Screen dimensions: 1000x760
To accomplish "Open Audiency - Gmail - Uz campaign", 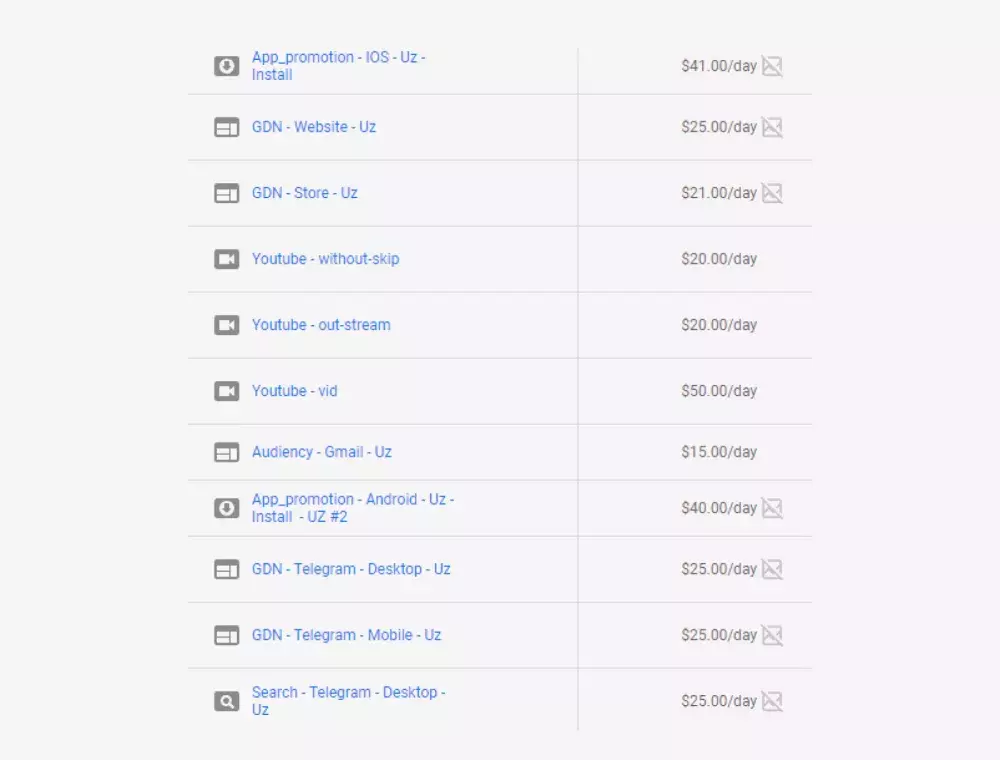I will pos(322,452).
